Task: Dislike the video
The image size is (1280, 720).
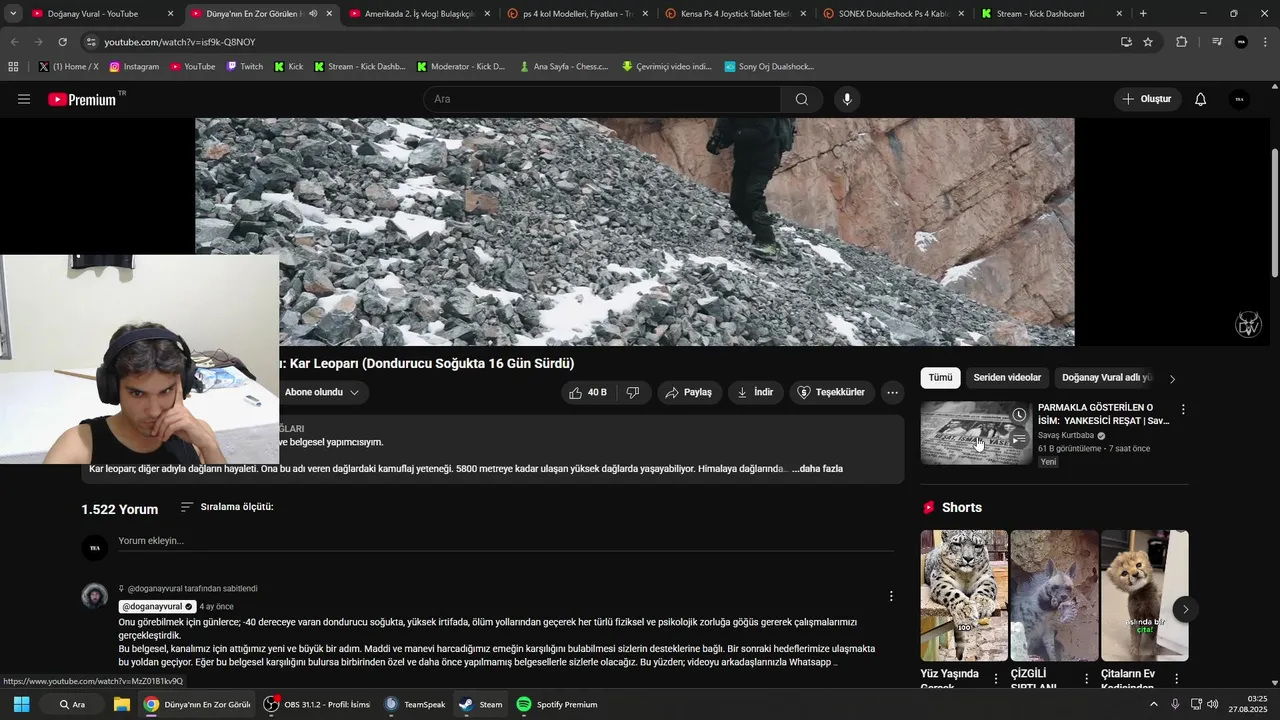Action: pos(633,392)
